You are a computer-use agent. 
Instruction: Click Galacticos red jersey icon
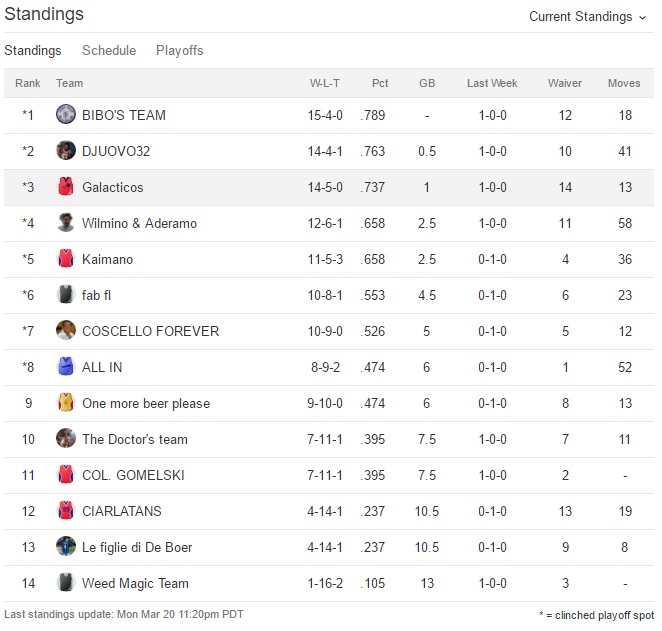(x=66, y=187)
